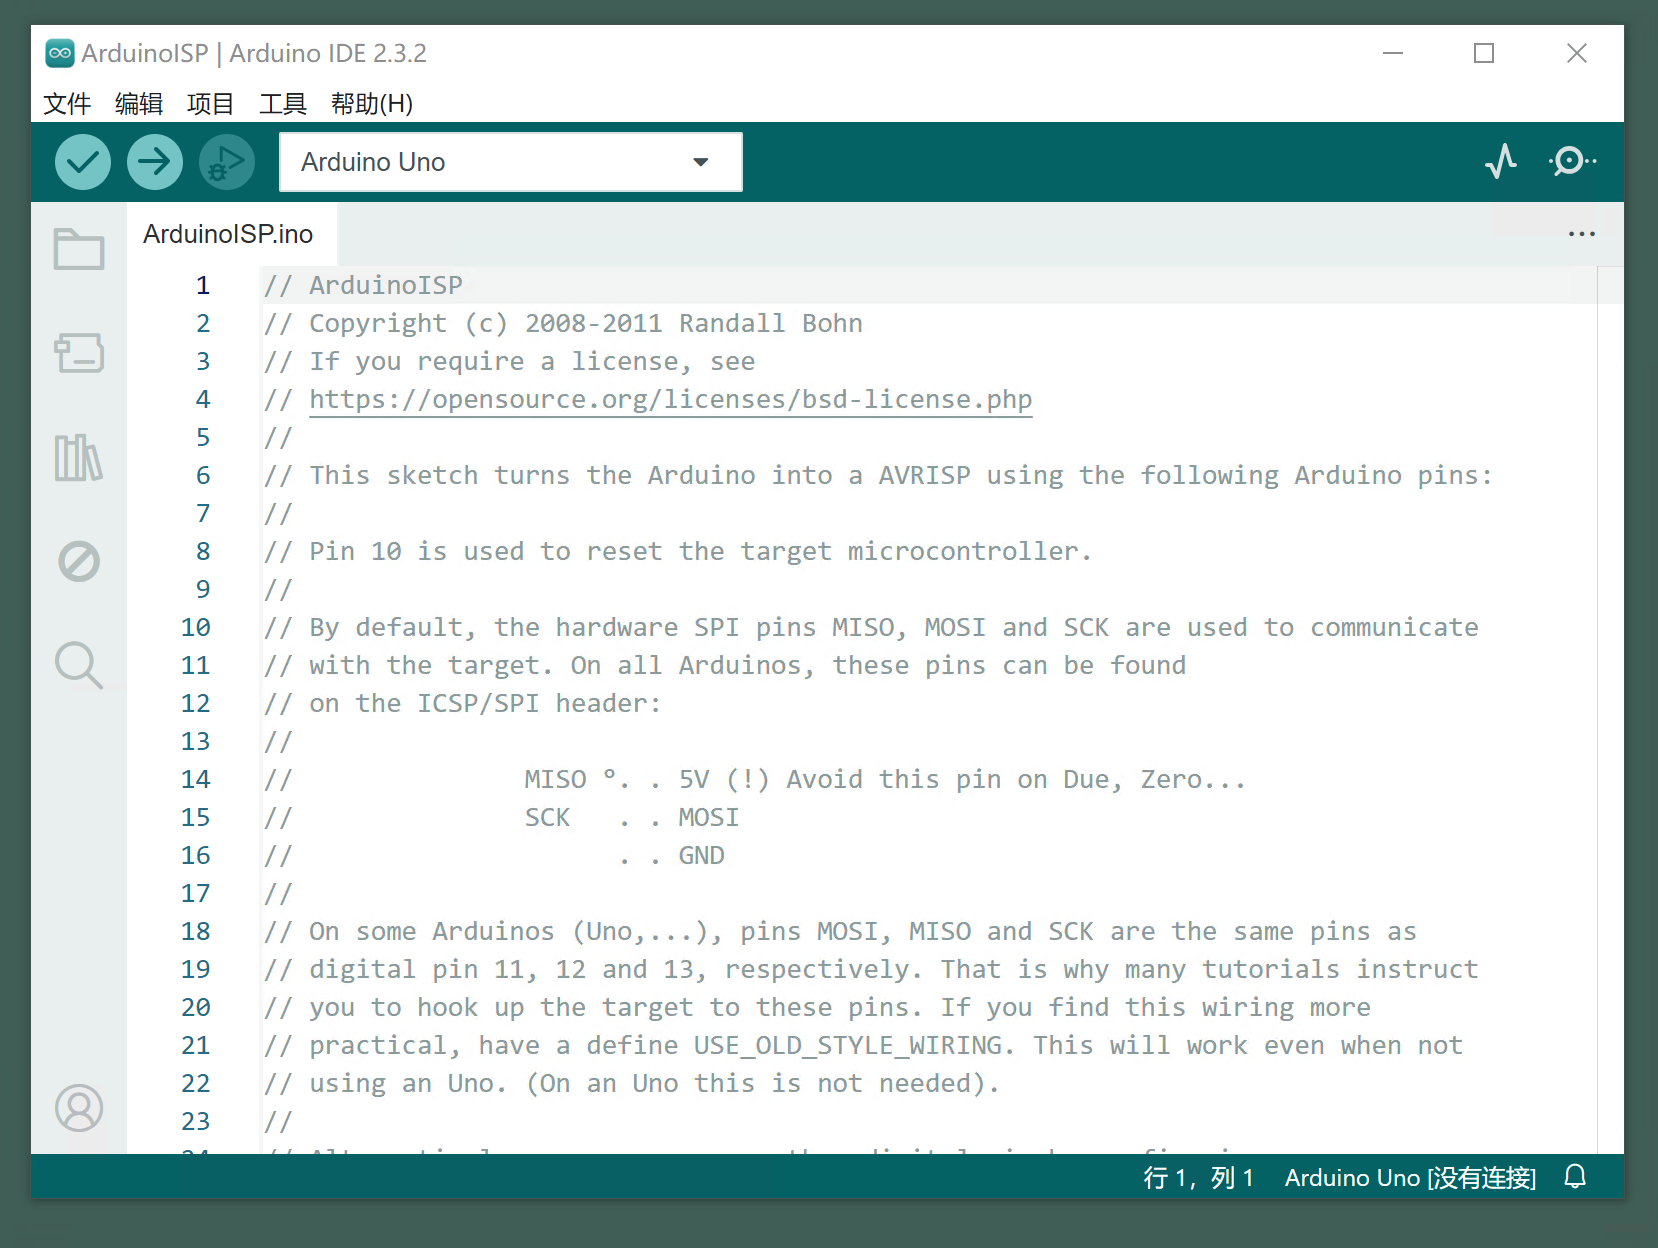Viewport: 1658px width, 1248px height.
Task: Show the Debug sidebar panel
Action: click(x=79, y=561)
